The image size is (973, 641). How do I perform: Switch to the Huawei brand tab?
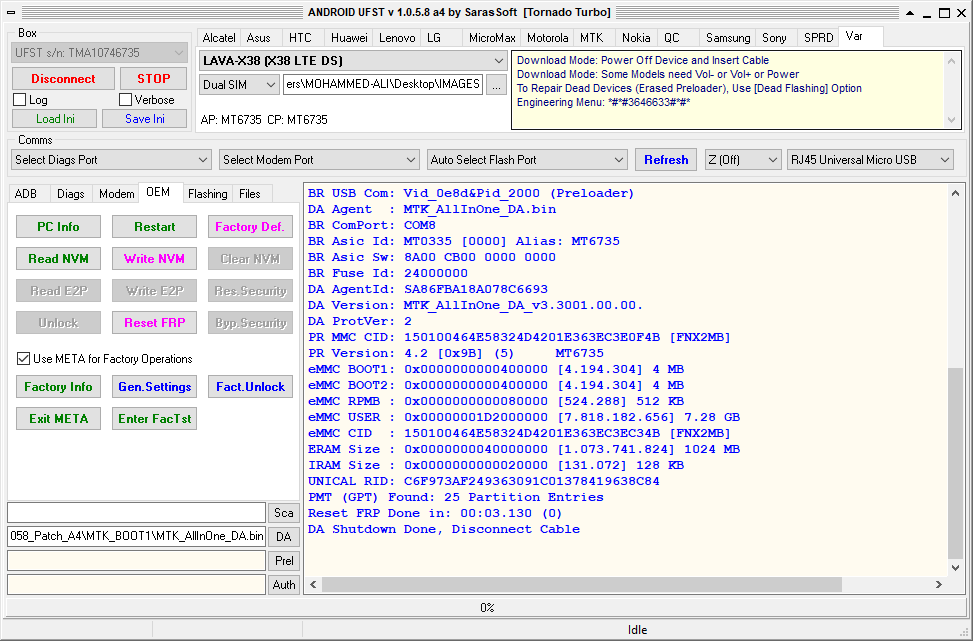[x=349, y=38]
